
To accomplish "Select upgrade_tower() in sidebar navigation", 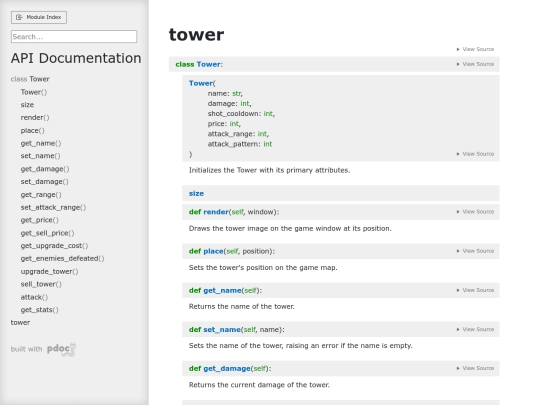I will [49, 271].
